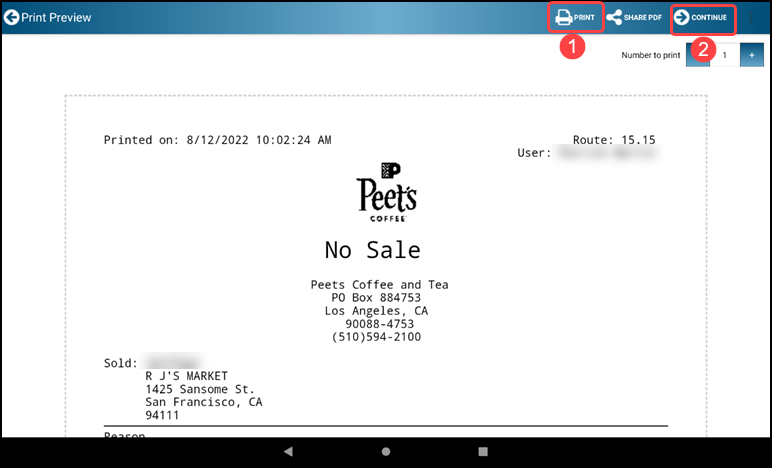Image resolution: width=772 pixels, height=468 pixels.
Task: Click the 'PO Box 884753' line
Action: tap(376, 298)
